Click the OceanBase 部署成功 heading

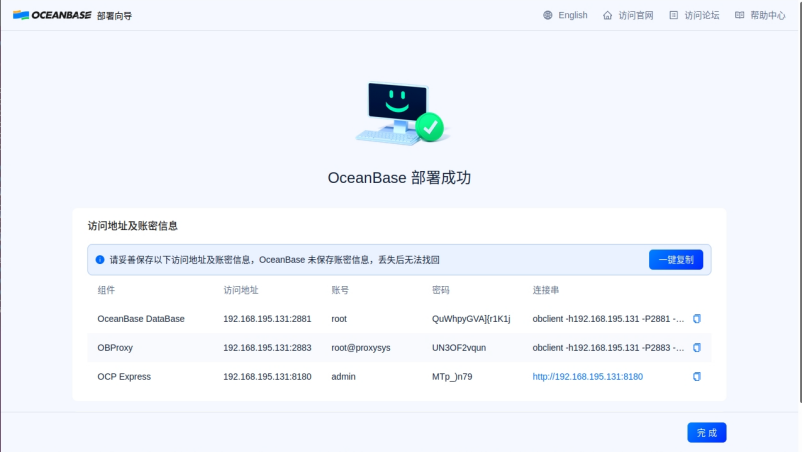coord(399,178)
